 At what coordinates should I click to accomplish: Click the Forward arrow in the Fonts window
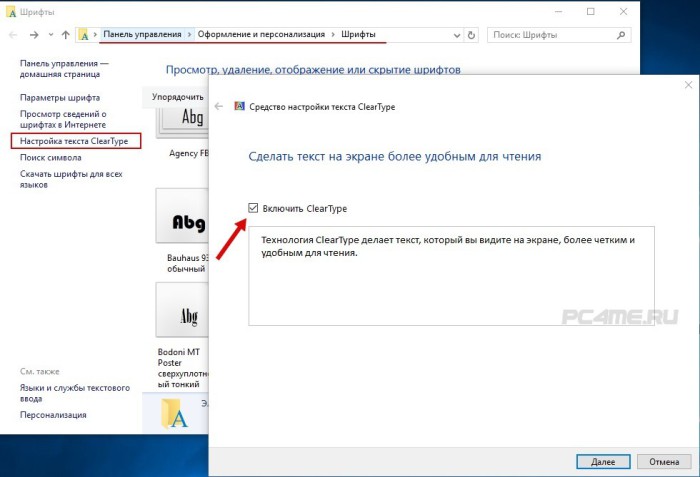pyautogui.click(x=34, y=35)
